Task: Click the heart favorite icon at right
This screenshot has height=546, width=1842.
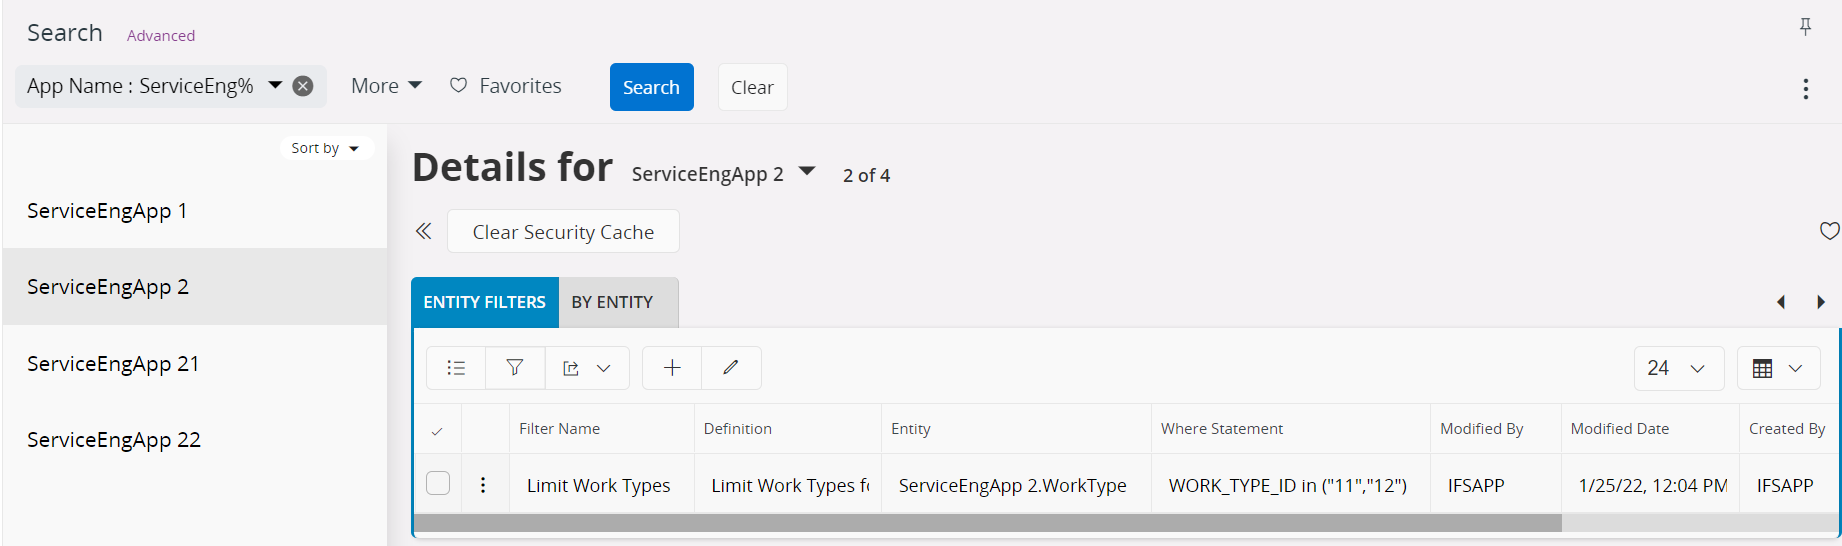Action: click(1829, 231)
